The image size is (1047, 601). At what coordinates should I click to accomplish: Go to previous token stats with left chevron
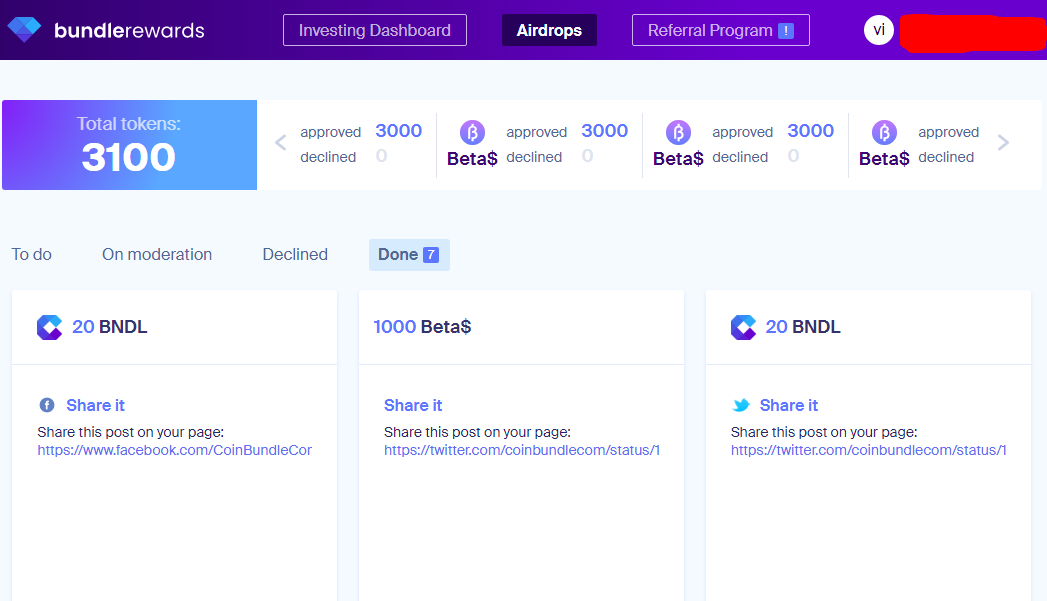pyautogui.click(x=280, y=142)
